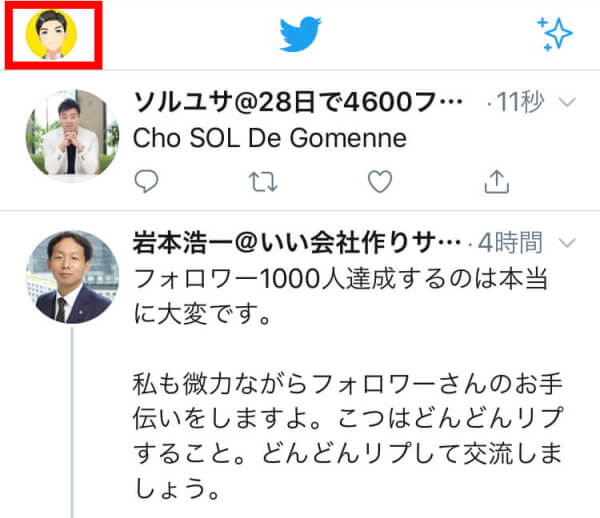Viewport: 600px width, 518px height.
Task: Select the final tweet line しょう。
Action: [x=178, y=489]
